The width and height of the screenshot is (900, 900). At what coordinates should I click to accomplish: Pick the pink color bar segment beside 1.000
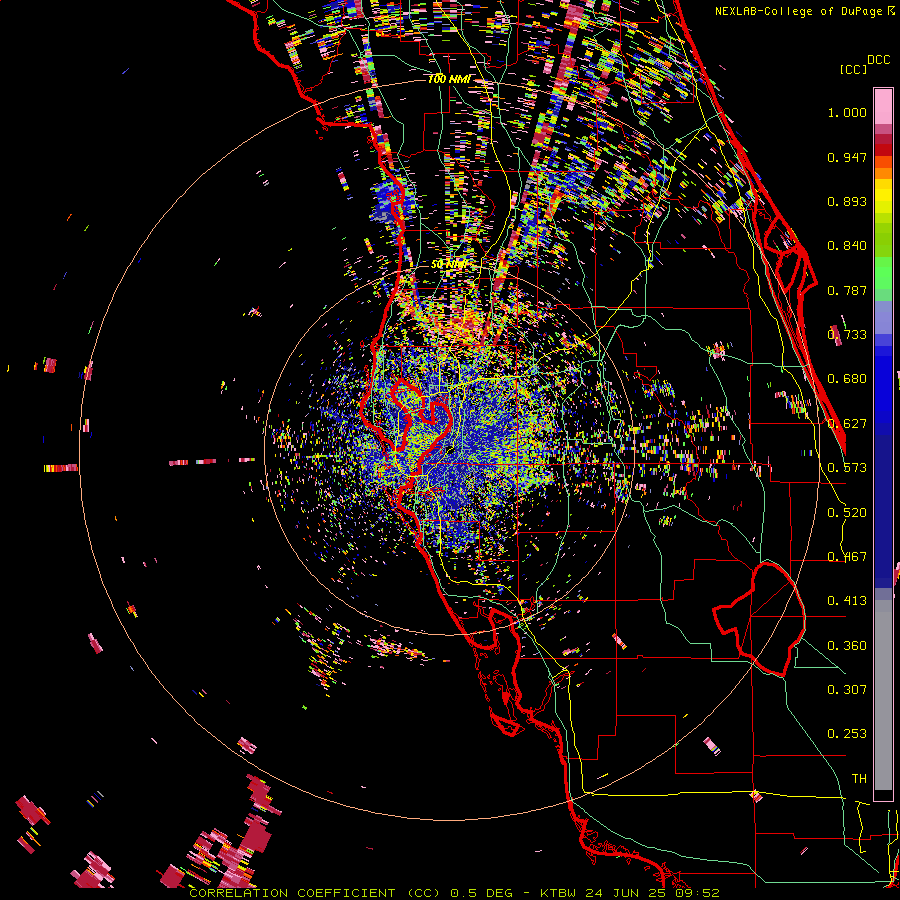coord(883,107)
